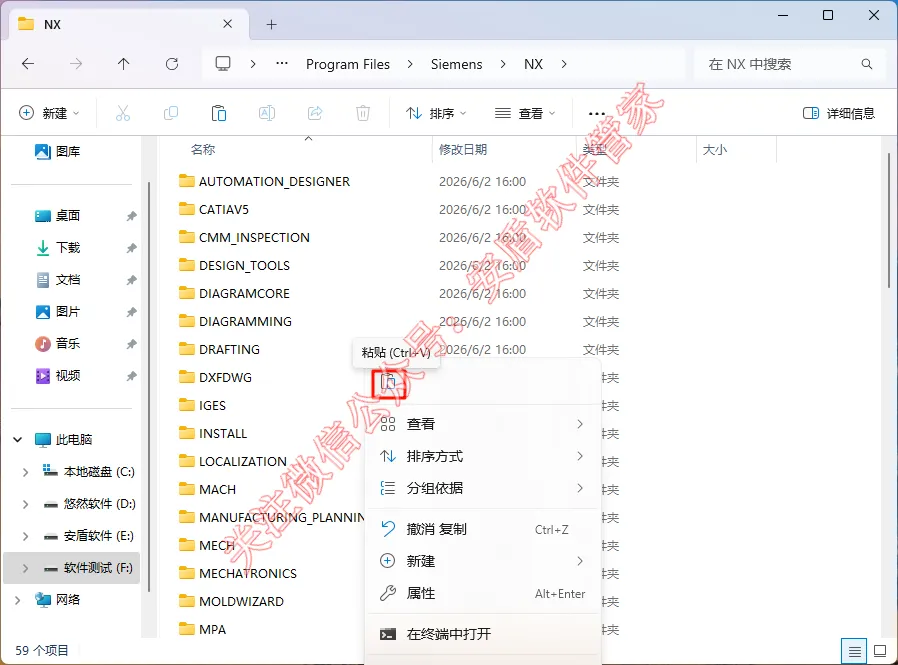Collapse This PC (此电脑) tree node

tap(18, 440)
